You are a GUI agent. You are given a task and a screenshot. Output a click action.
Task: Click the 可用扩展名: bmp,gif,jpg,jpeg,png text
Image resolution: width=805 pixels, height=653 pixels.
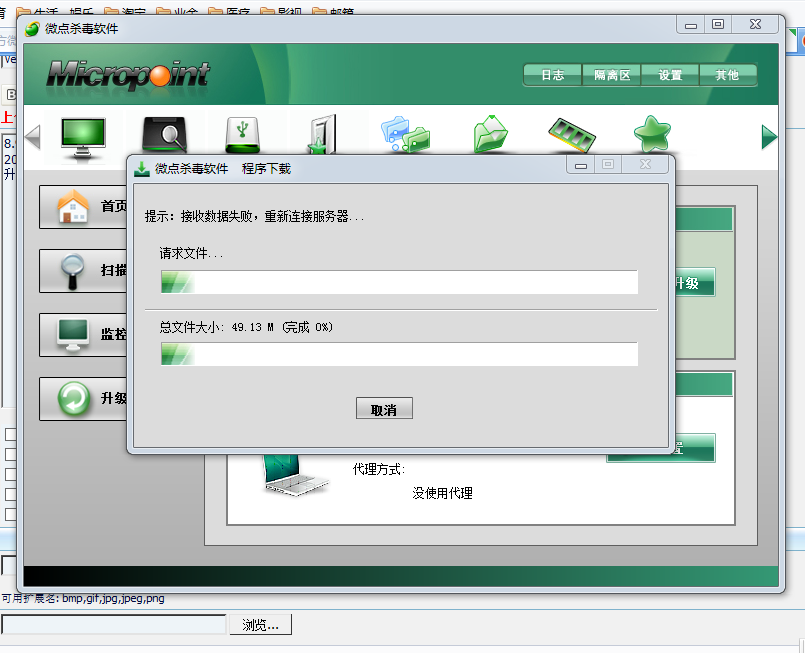[83, 598]
